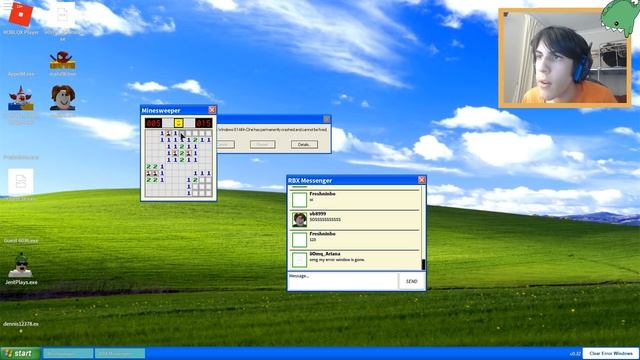The height and width of the screenshot is (360, 640).
Task: Click the RBX Messenger title bar
Action: pos(356,180)
